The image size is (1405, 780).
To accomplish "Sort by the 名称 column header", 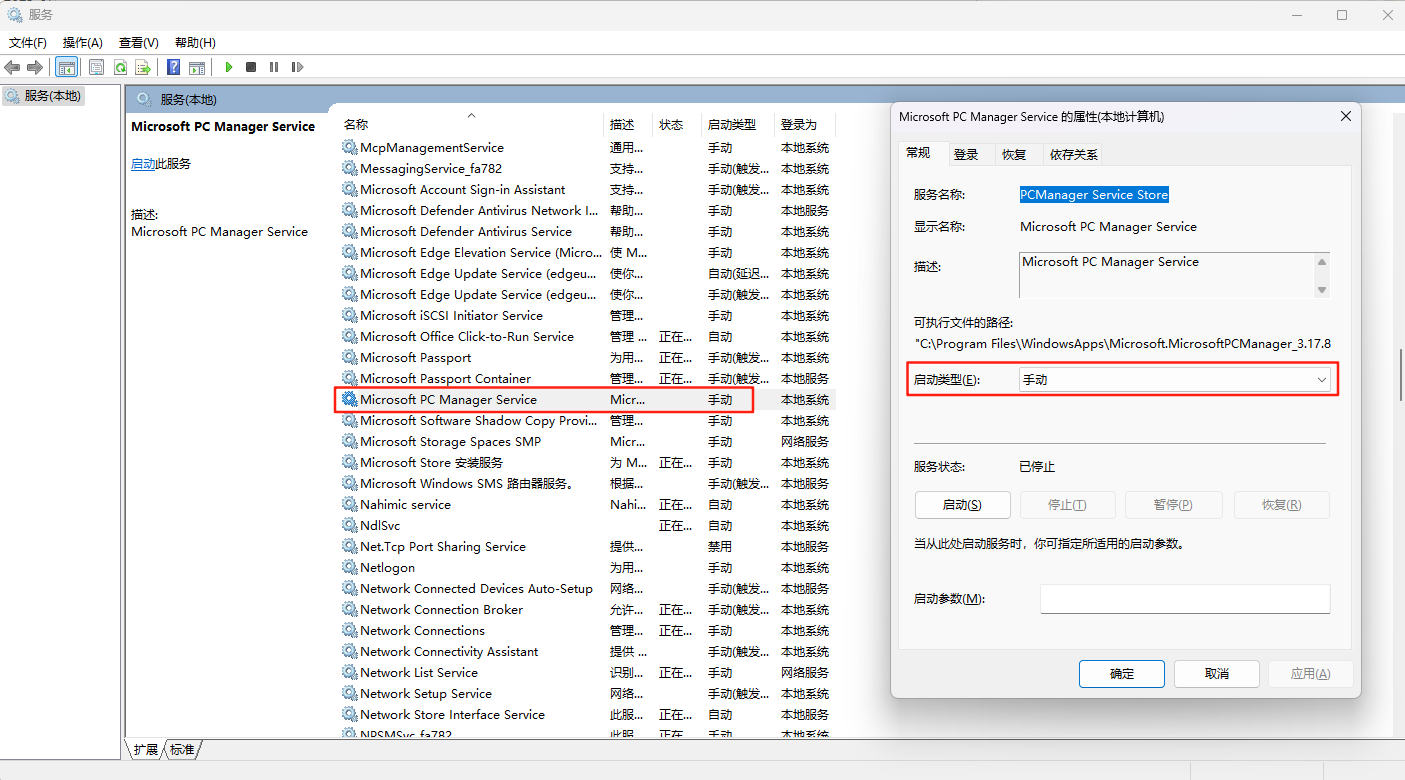I will point(470,124).
